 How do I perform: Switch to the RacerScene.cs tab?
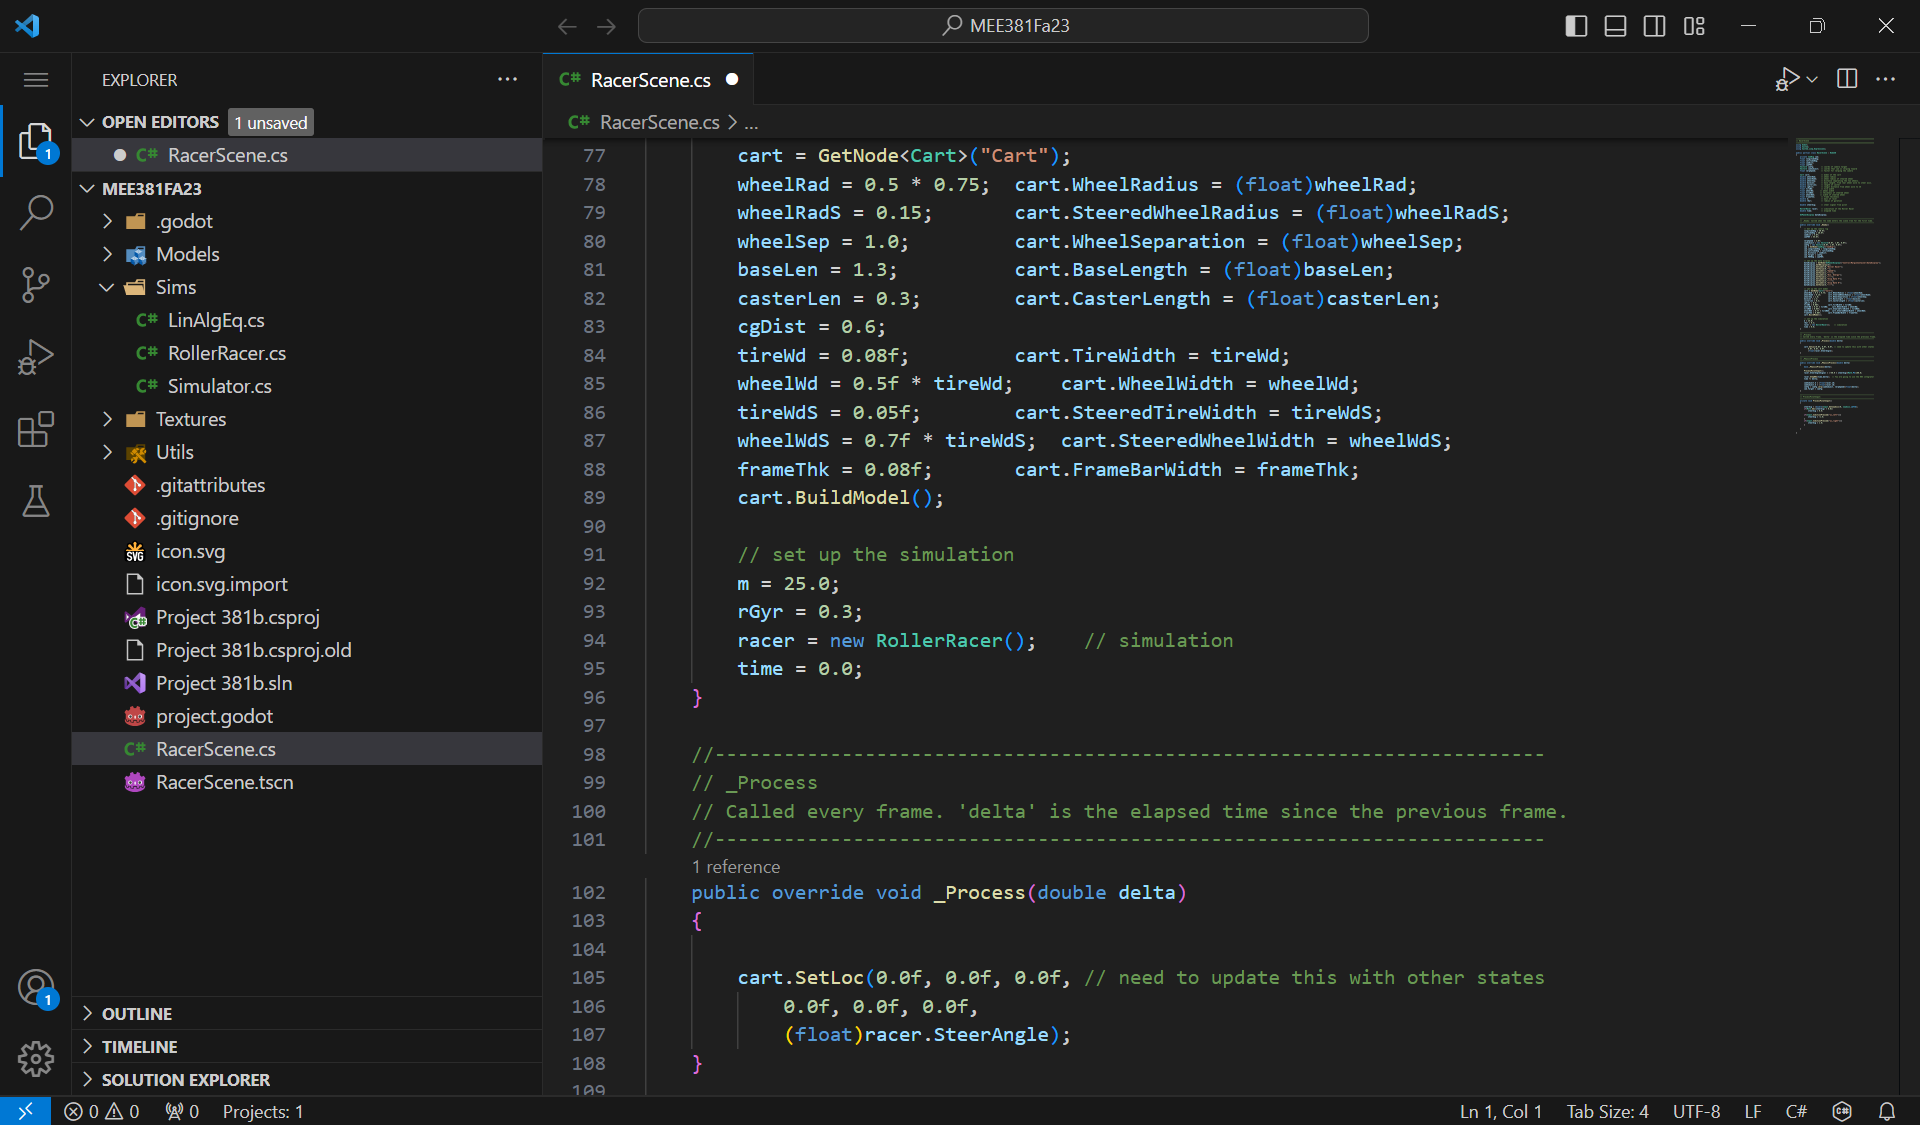click(648, 79)
